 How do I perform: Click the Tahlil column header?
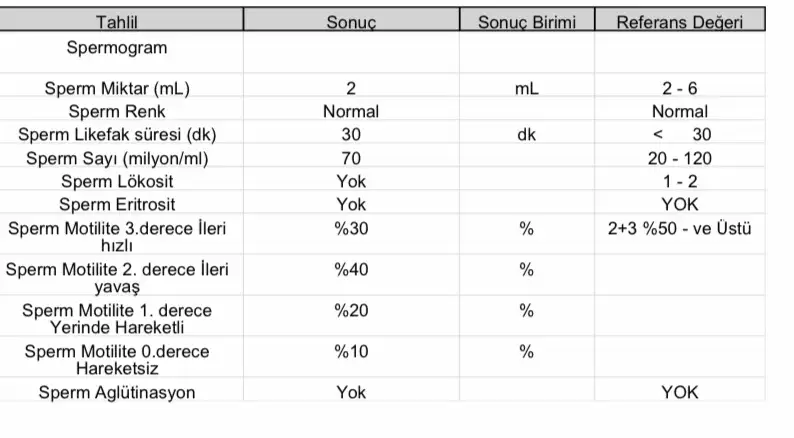click(x=117, y=23)
